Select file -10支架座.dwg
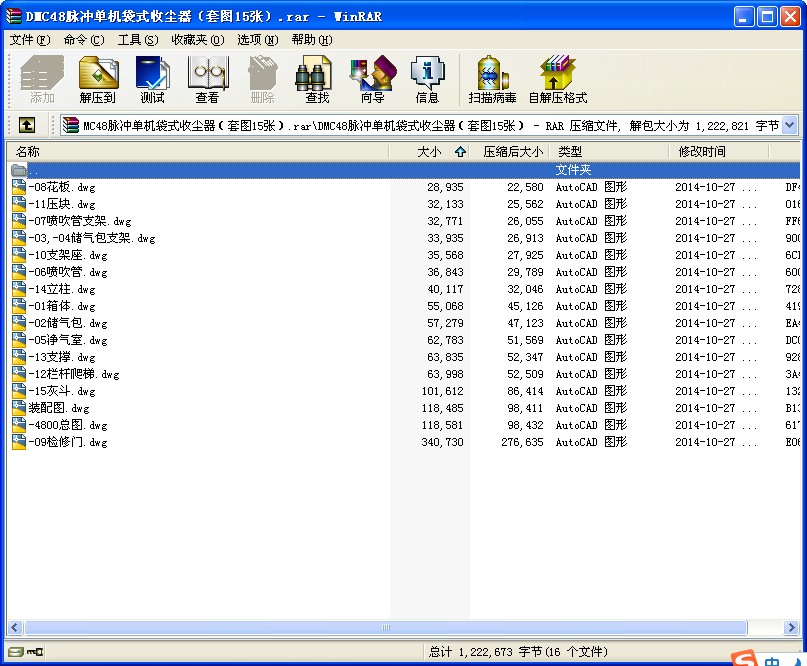 pos(68,255)
